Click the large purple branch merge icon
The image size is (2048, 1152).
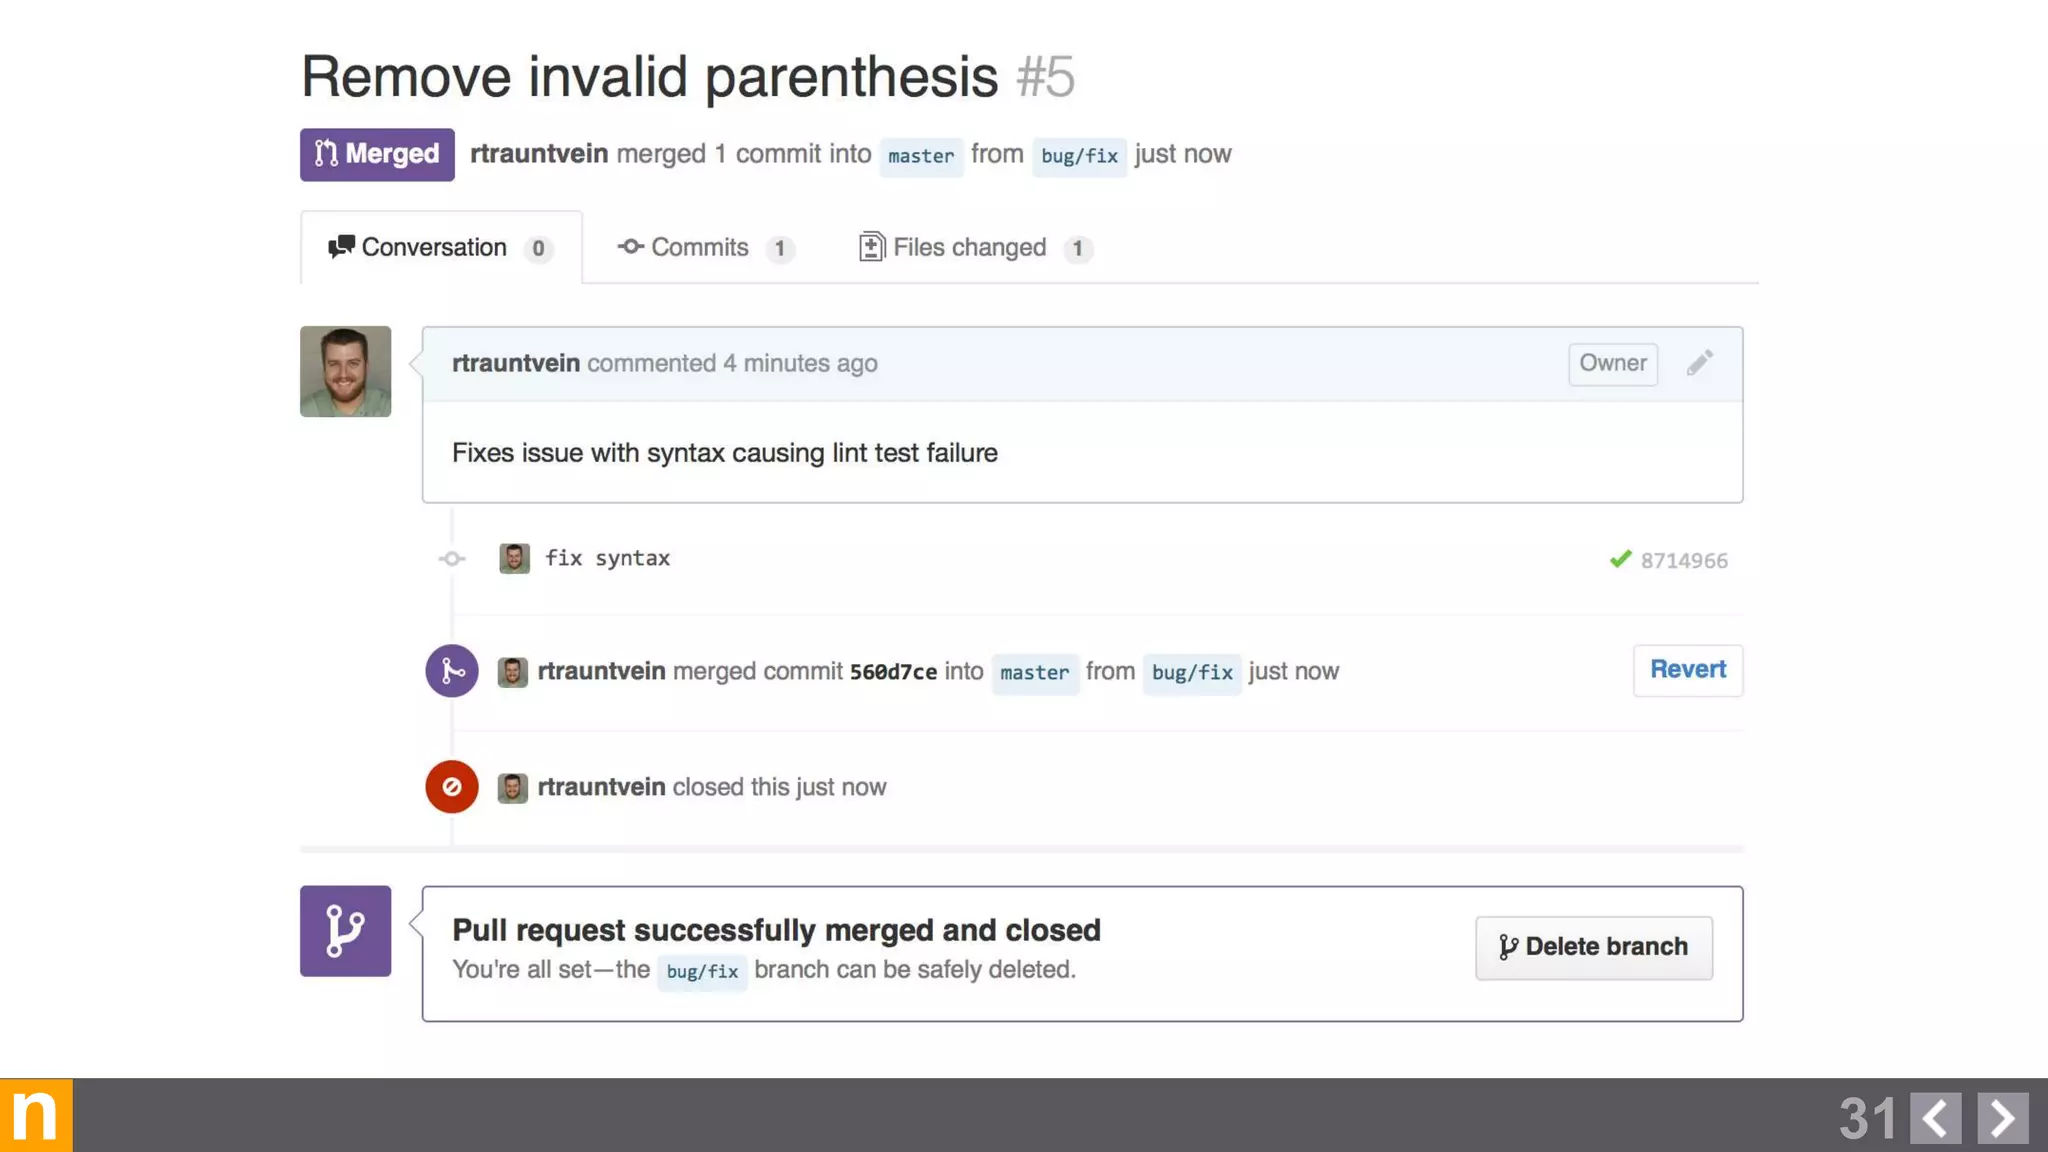(345, 931)
